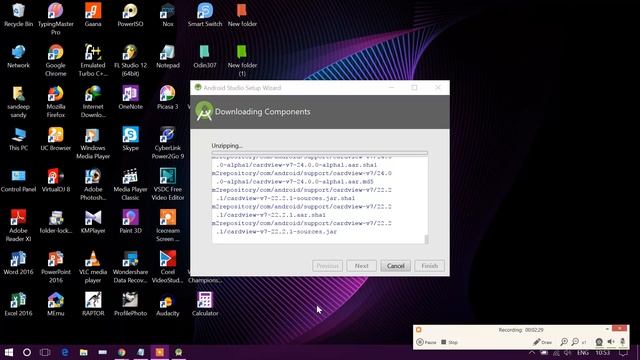Open Microsoft Edge from the taskbar
The image size is (640, 360).
point(64,352)
